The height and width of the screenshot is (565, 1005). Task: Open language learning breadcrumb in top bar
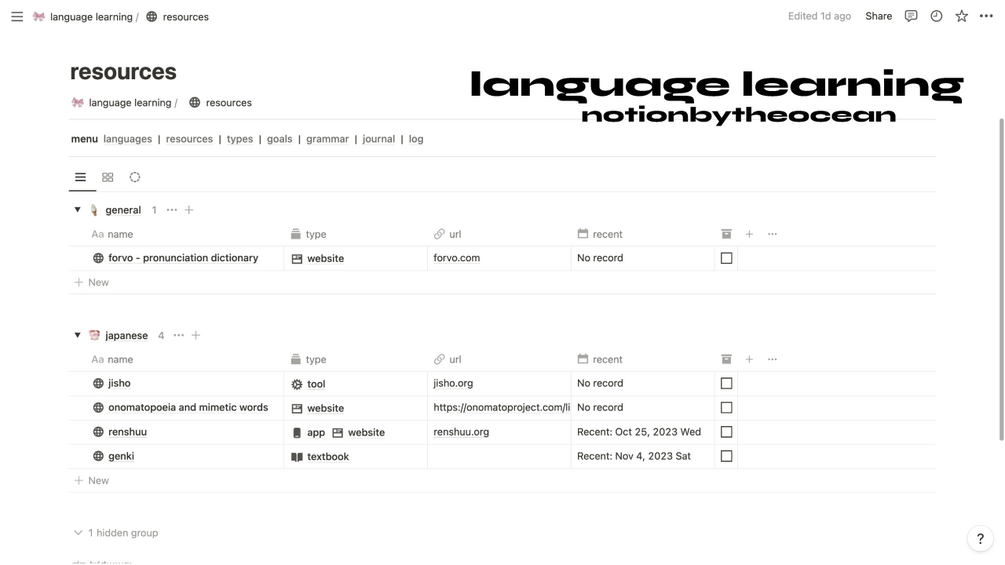[83, 17]
